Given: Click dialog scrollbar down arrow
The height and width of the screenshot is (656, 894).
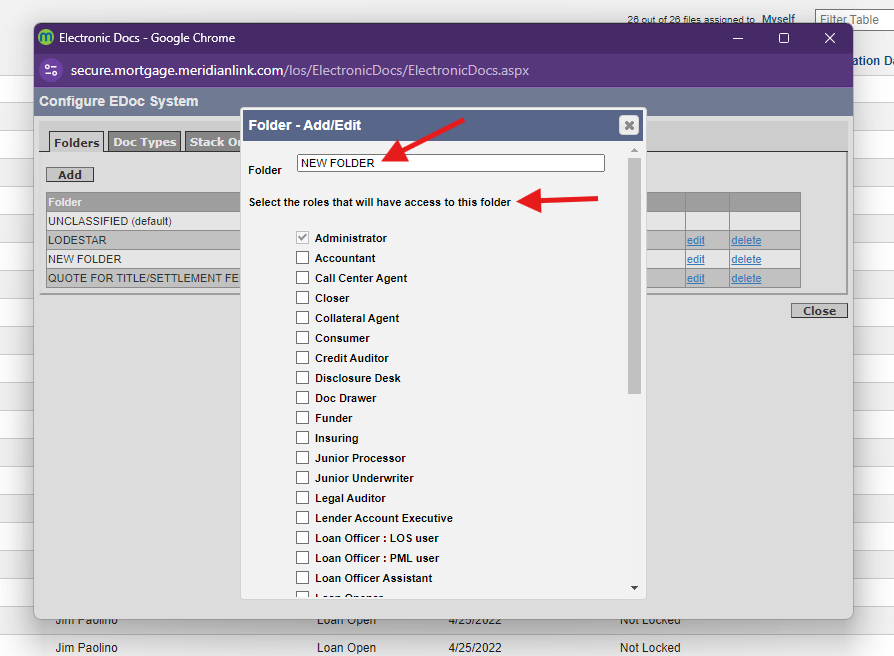Looking at the screenshot, I should tap(634, 588).
